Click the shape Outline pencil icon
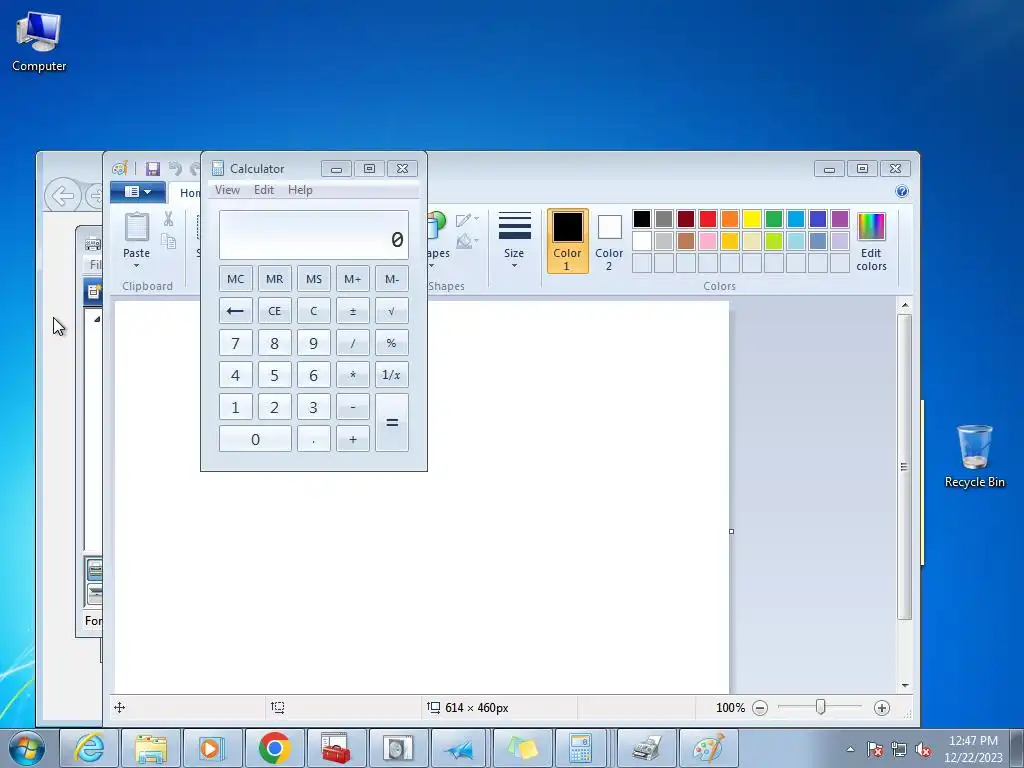 click(x=464, y=220)
